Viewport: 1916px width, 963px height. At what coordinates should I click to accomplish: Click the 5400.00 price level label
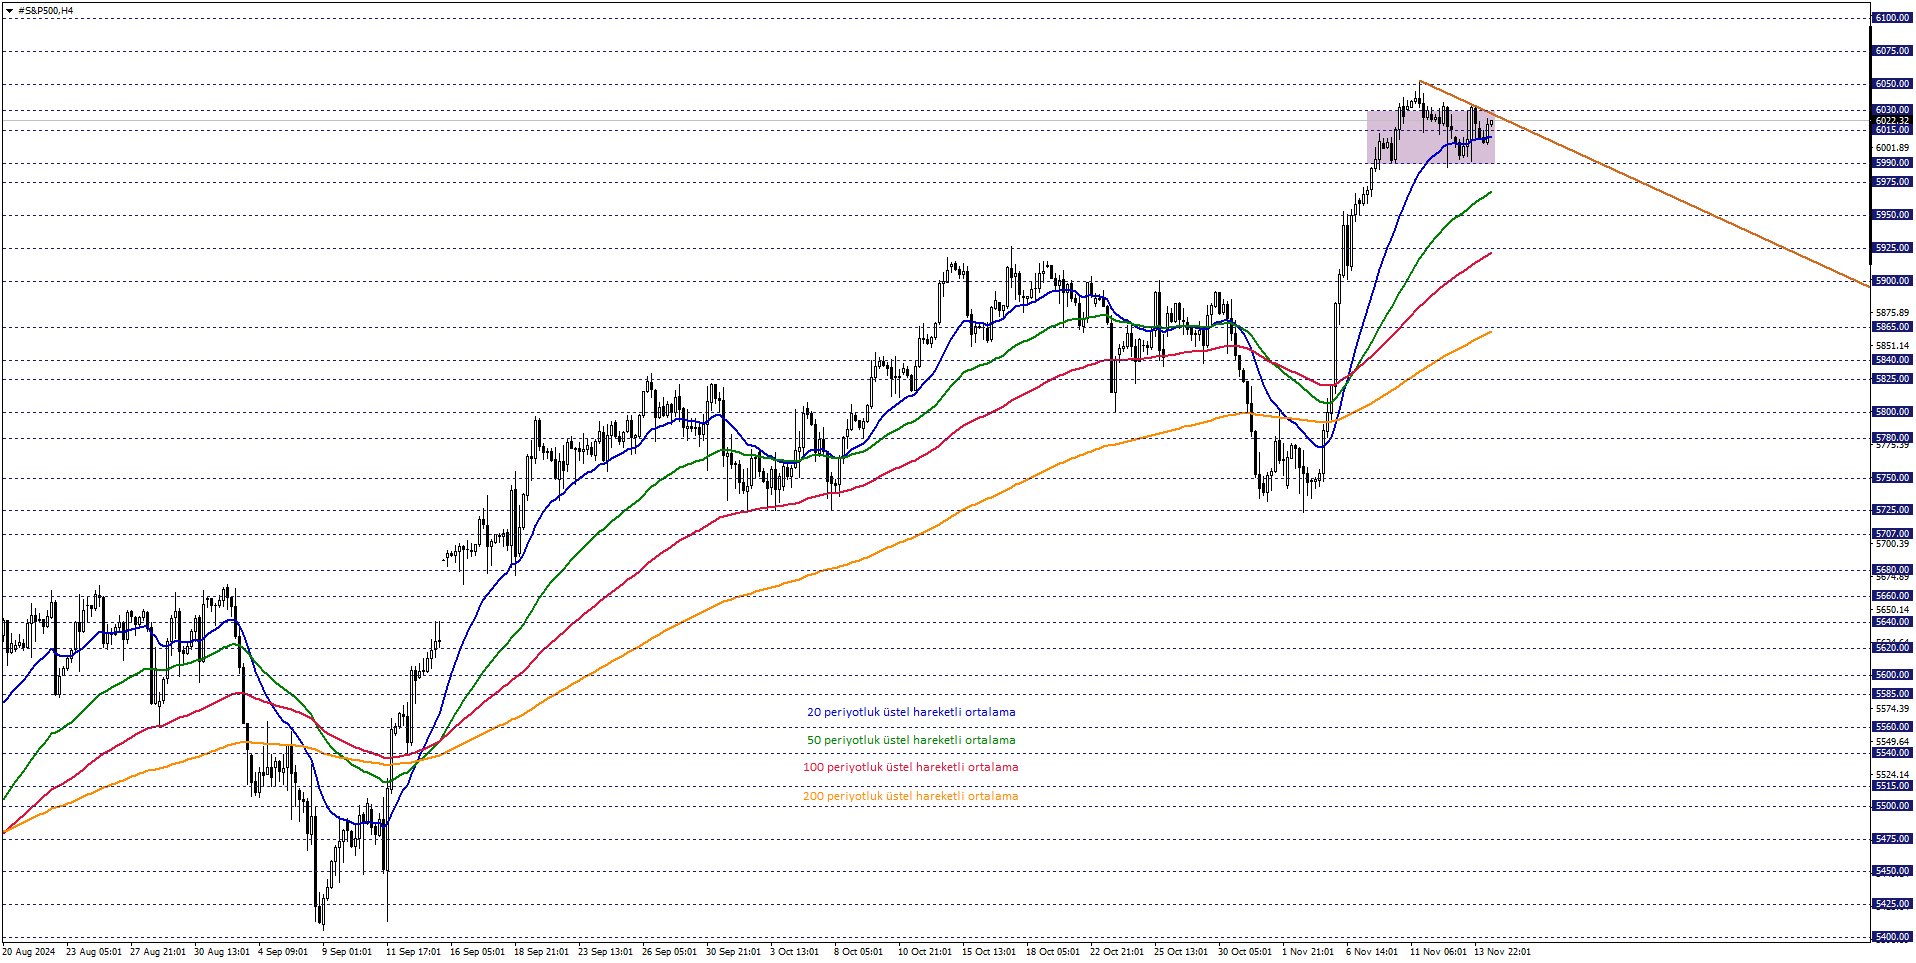point(1892,937)
